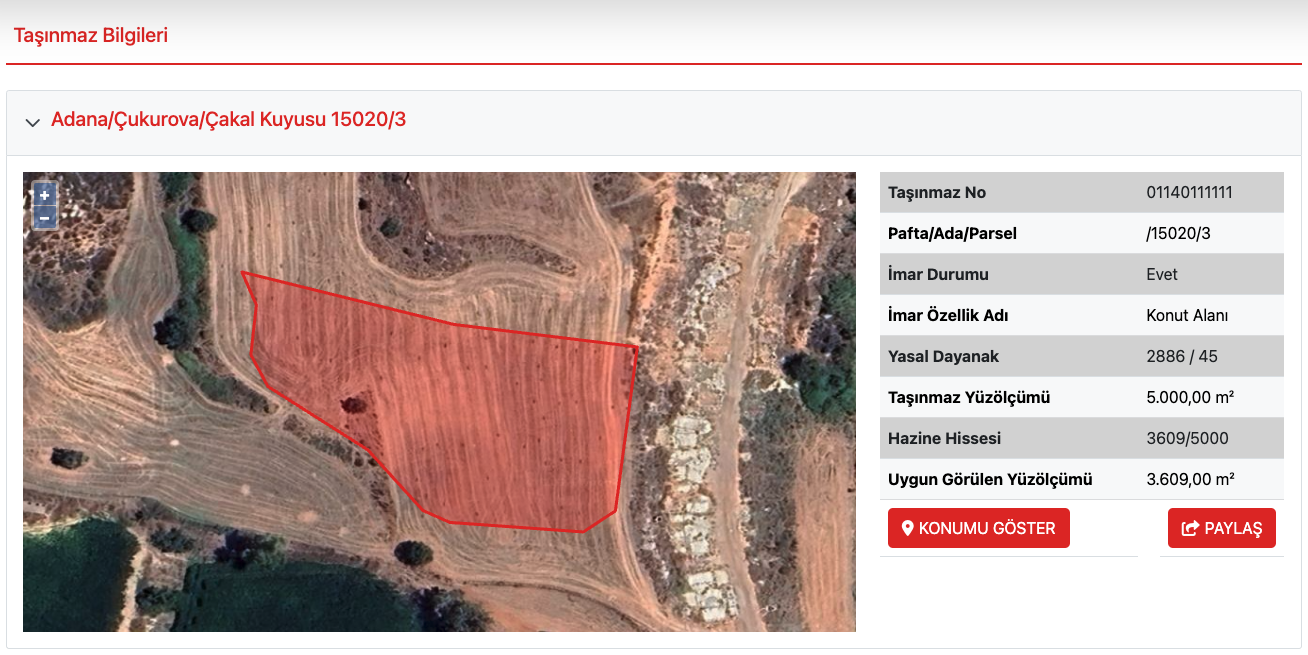The image size is (1308, 655).
Task: Open the Adana/Çukurova/Çakal Kuyusu 15020/3 title
Action: [x=228, y=120]
